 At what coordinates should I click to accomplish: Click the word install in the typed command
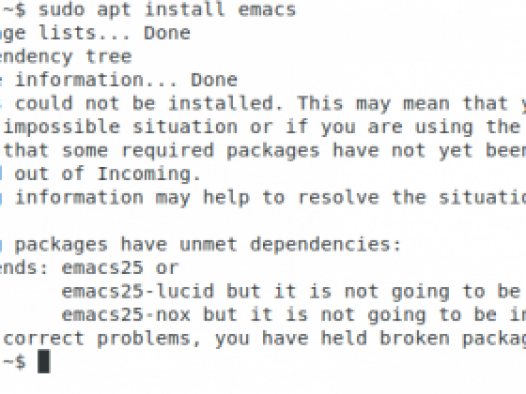point(184,9)
